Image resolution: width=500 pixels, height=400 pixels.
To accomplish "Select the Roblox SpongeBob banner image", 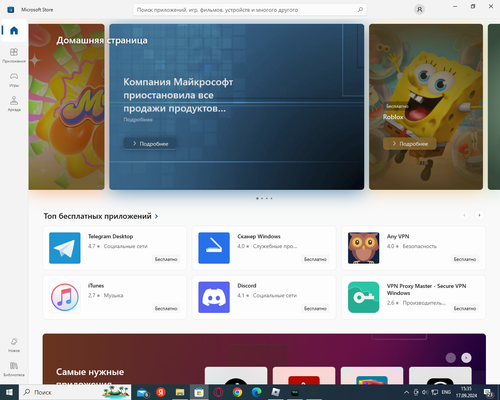I will tap(426, 107).
